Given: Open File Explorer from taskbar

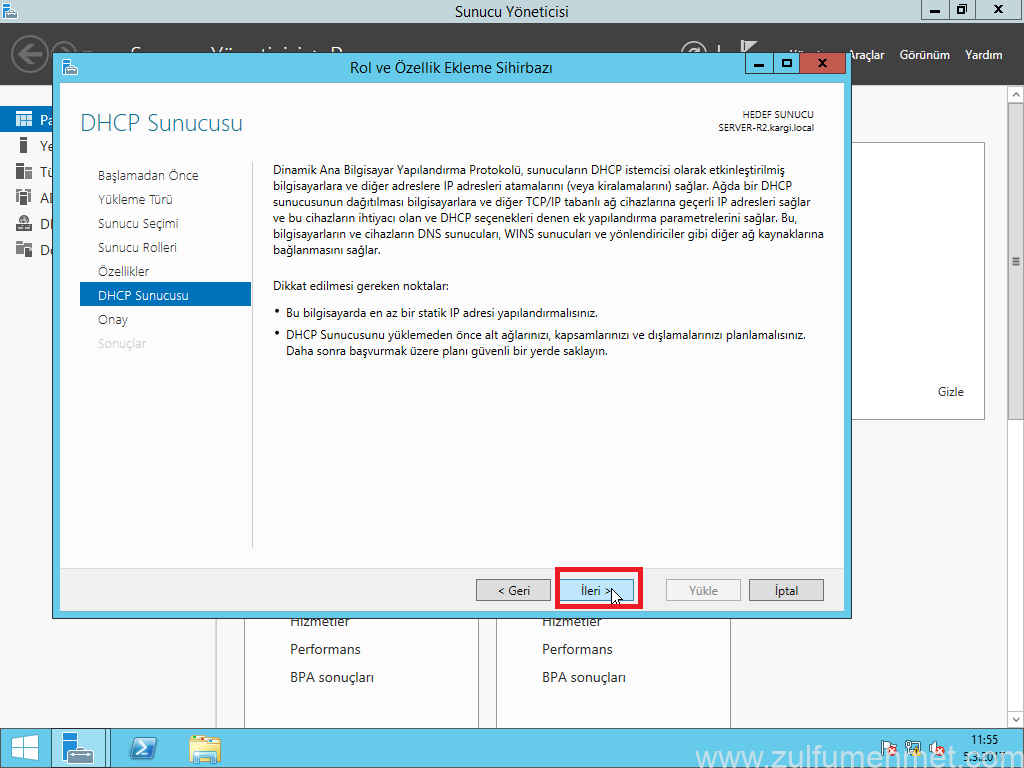Looking at the screenshot, I should [x=205, y=748].
